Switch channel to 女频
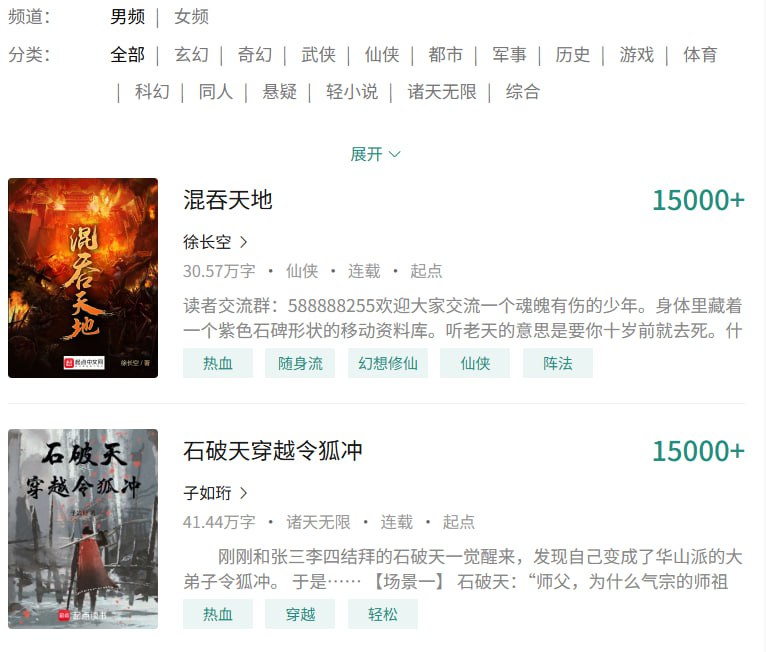The height and width of the screenshot is (652, 766). 192,17
